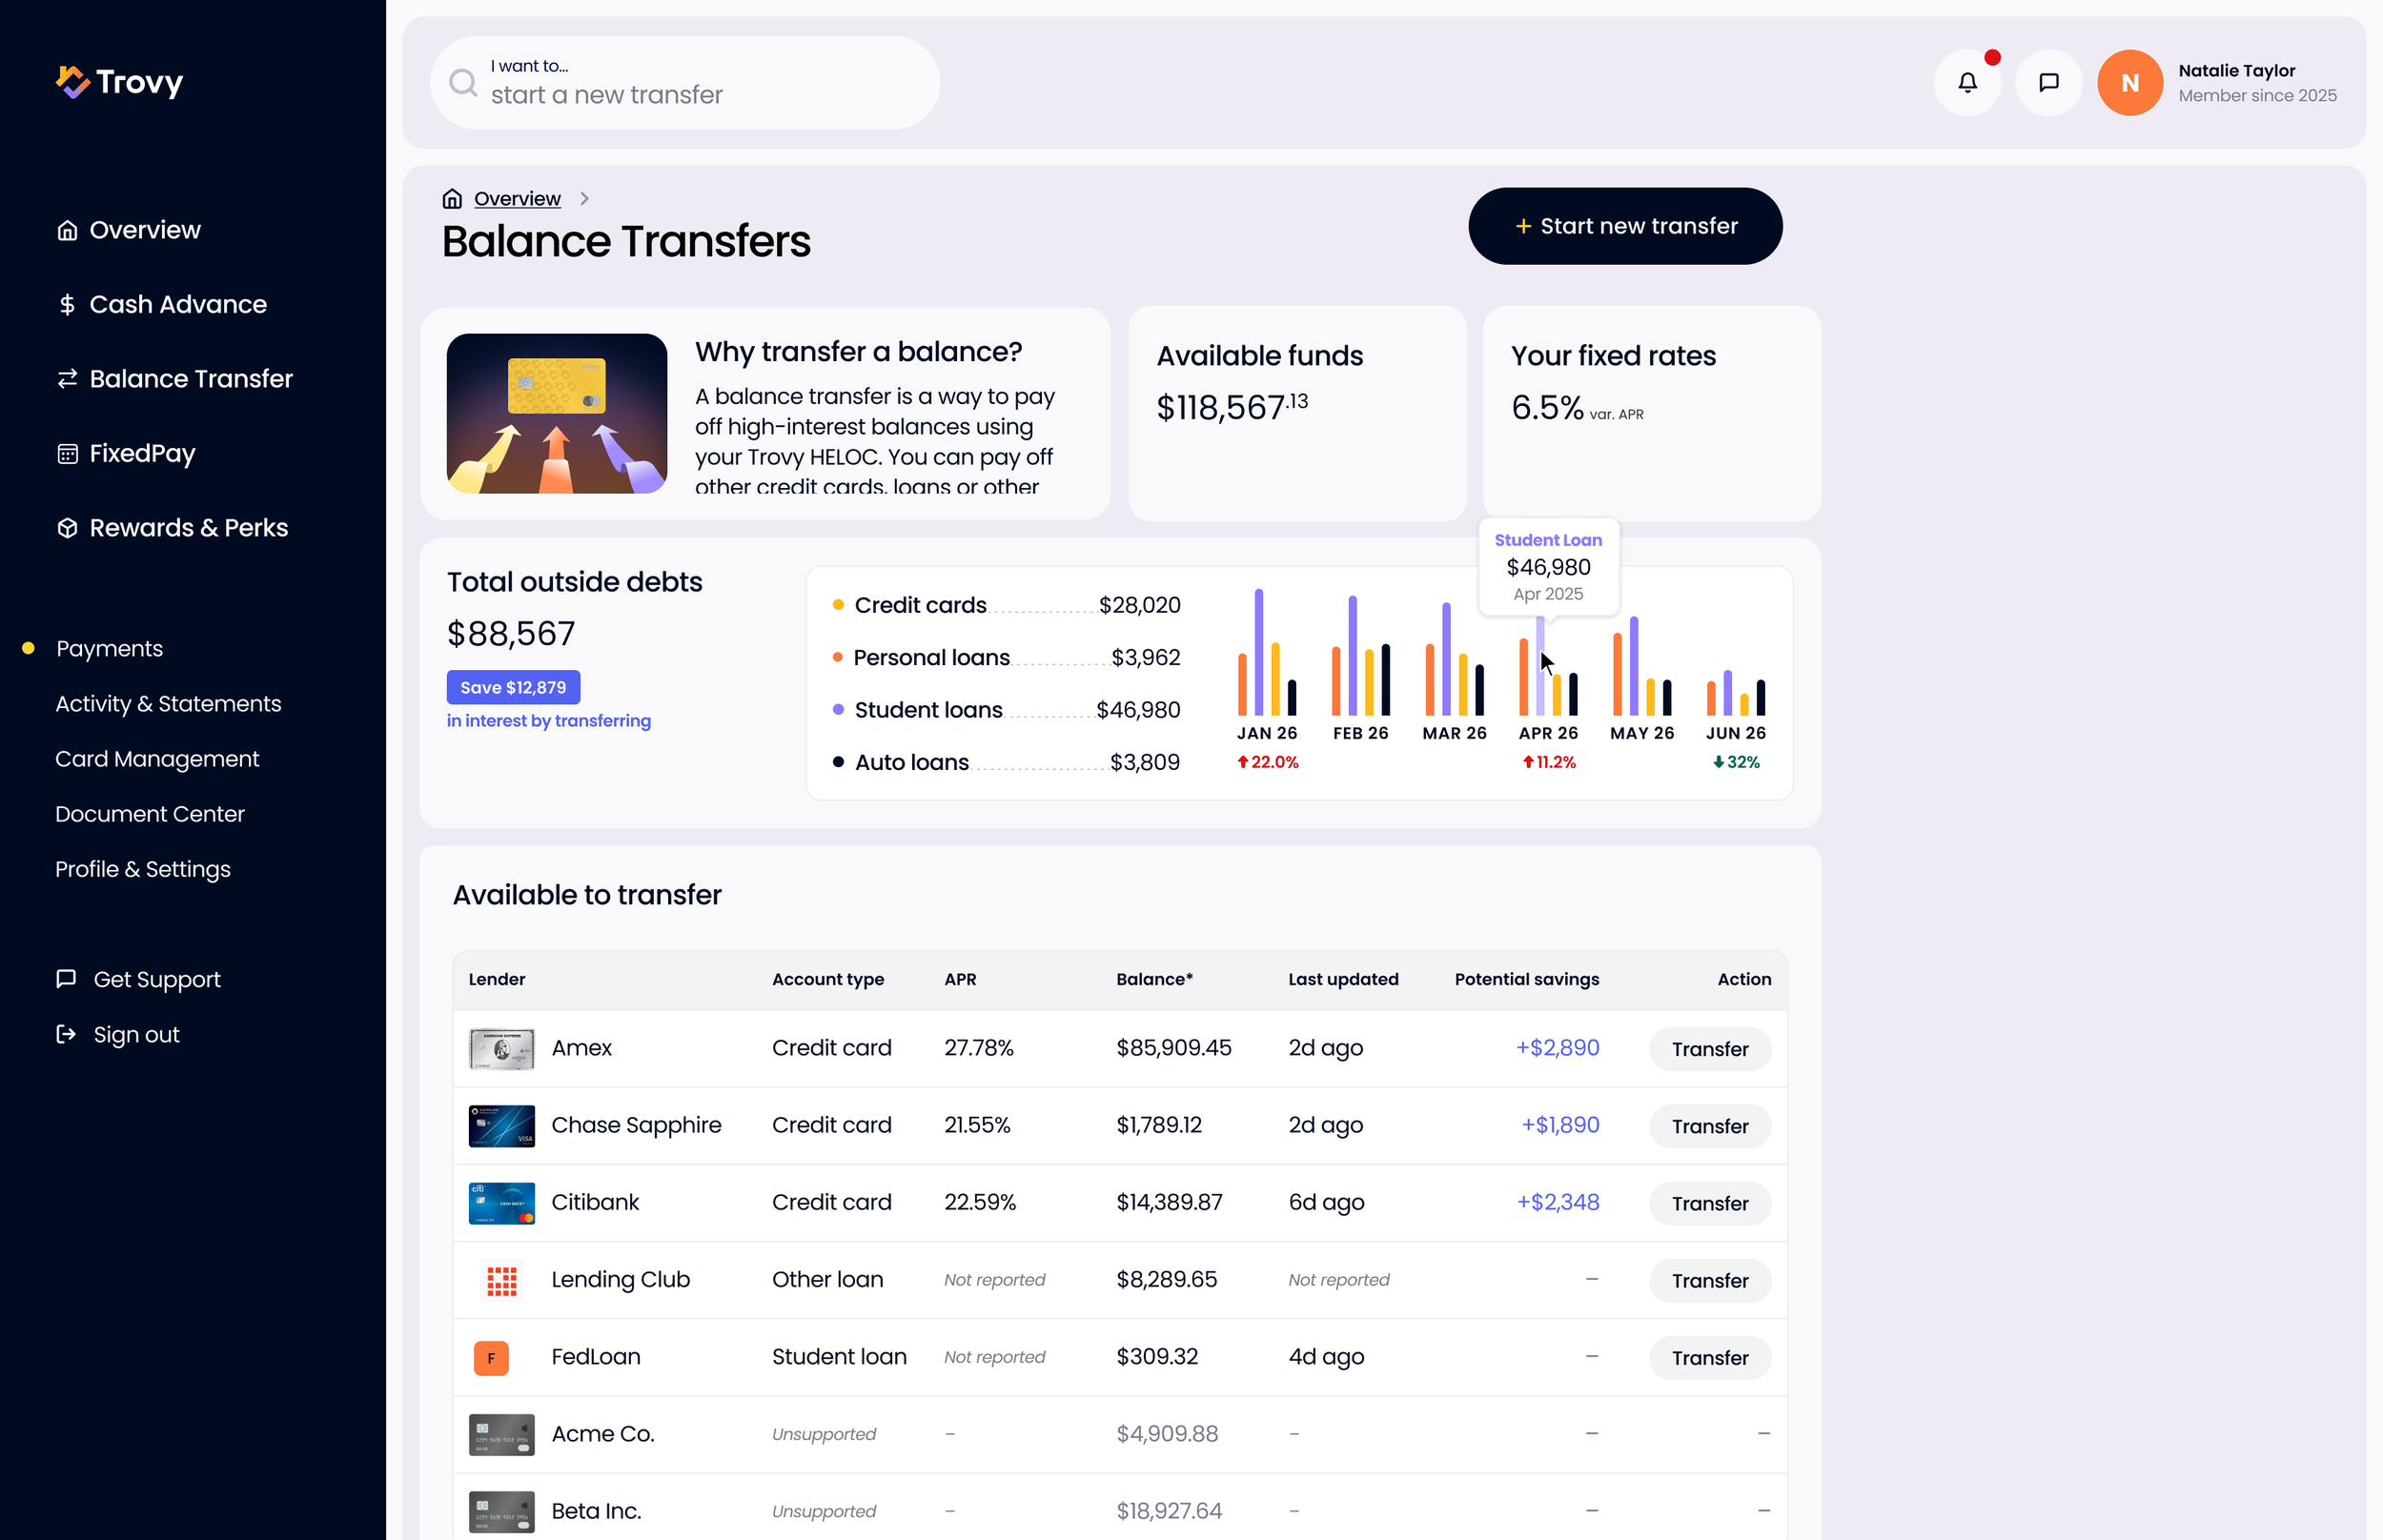Sort by the APR column header
The width and height of the screenshot is (2383, 1540).
(960, 979)
